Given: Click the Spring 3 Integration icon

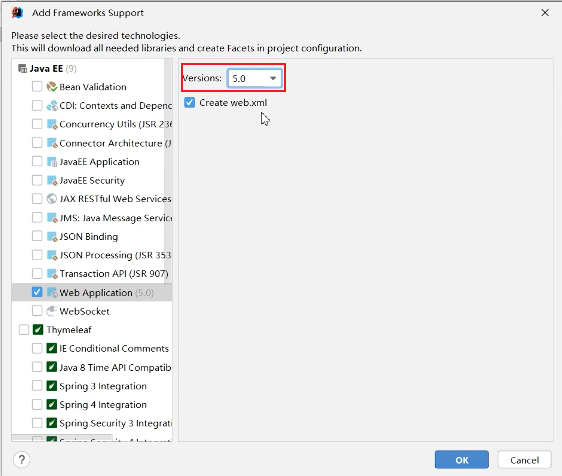Looking at the screenshot, I should (x=52, y=386).
